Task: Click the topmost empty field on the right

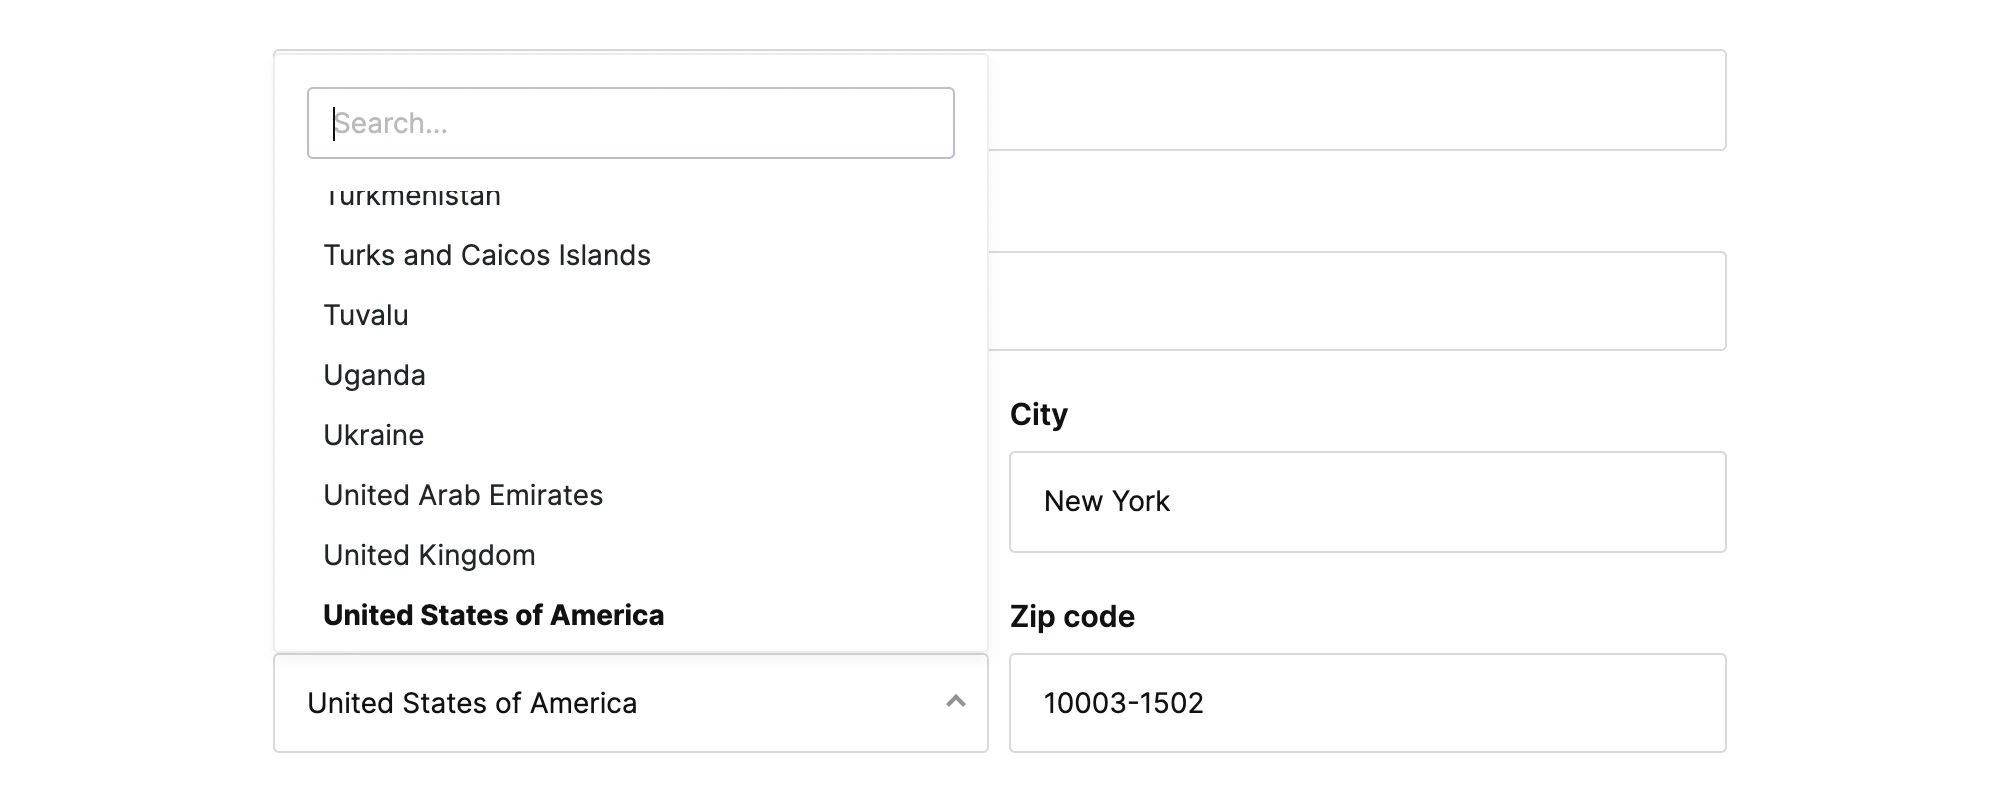Action: click(x=1356, y=101)
